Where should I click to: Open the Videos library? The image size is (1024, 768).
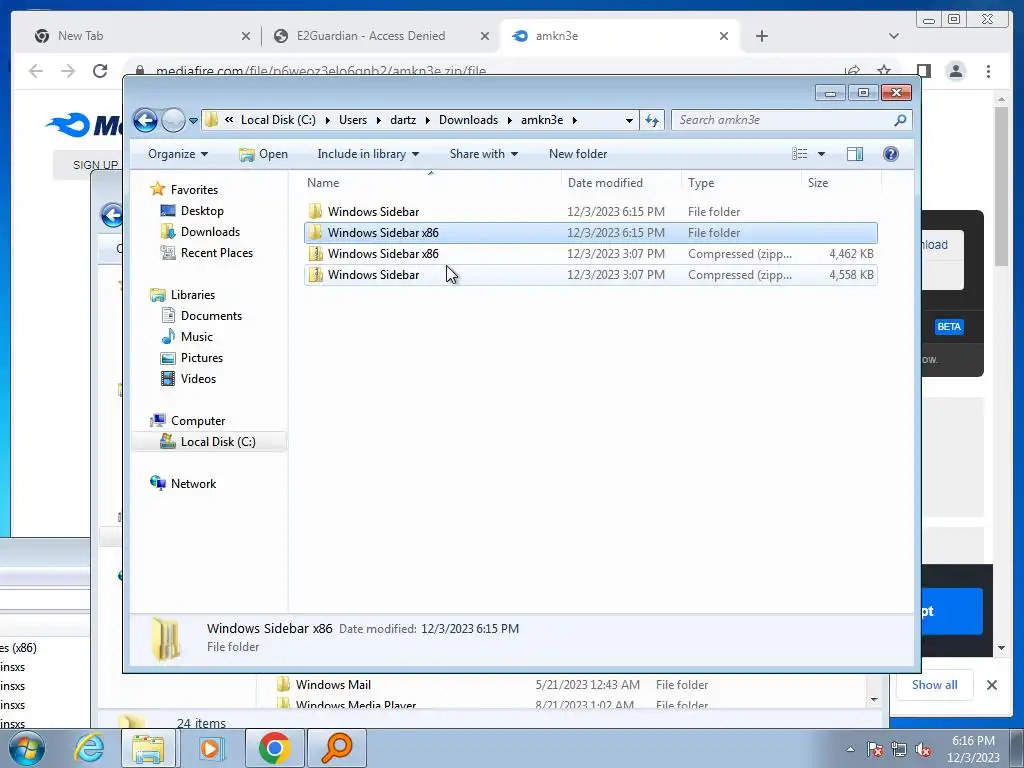coord(198,379)
